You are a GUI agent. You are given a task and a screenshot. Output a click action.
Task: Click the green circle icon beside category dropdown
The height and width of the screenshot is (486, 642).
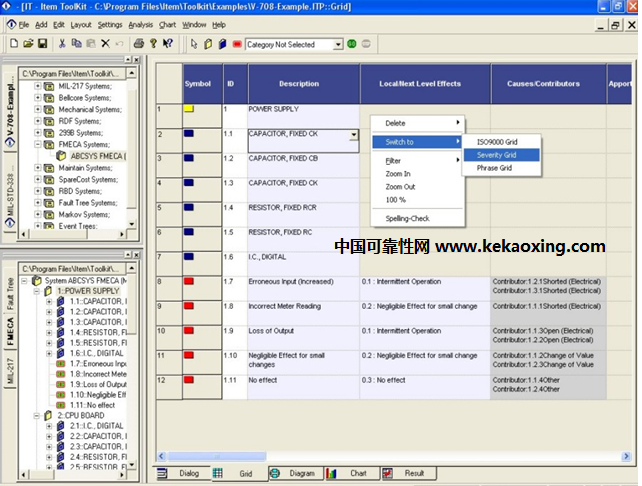point(352,44)
